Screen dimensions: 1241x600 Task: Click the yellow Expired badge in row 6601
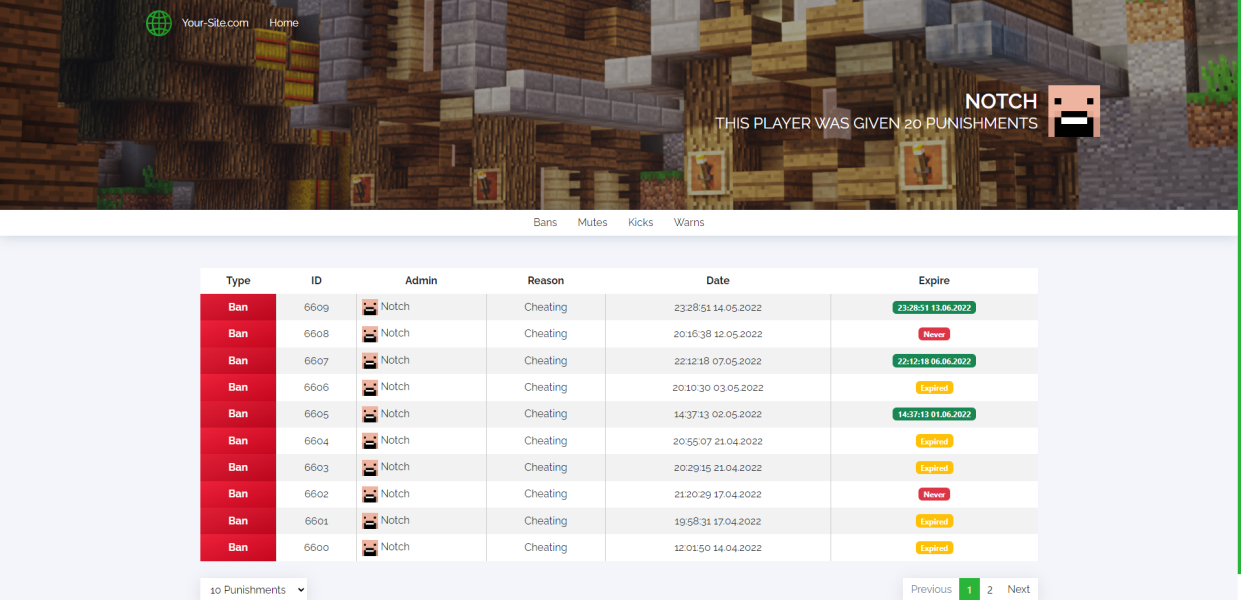point(934,521)
